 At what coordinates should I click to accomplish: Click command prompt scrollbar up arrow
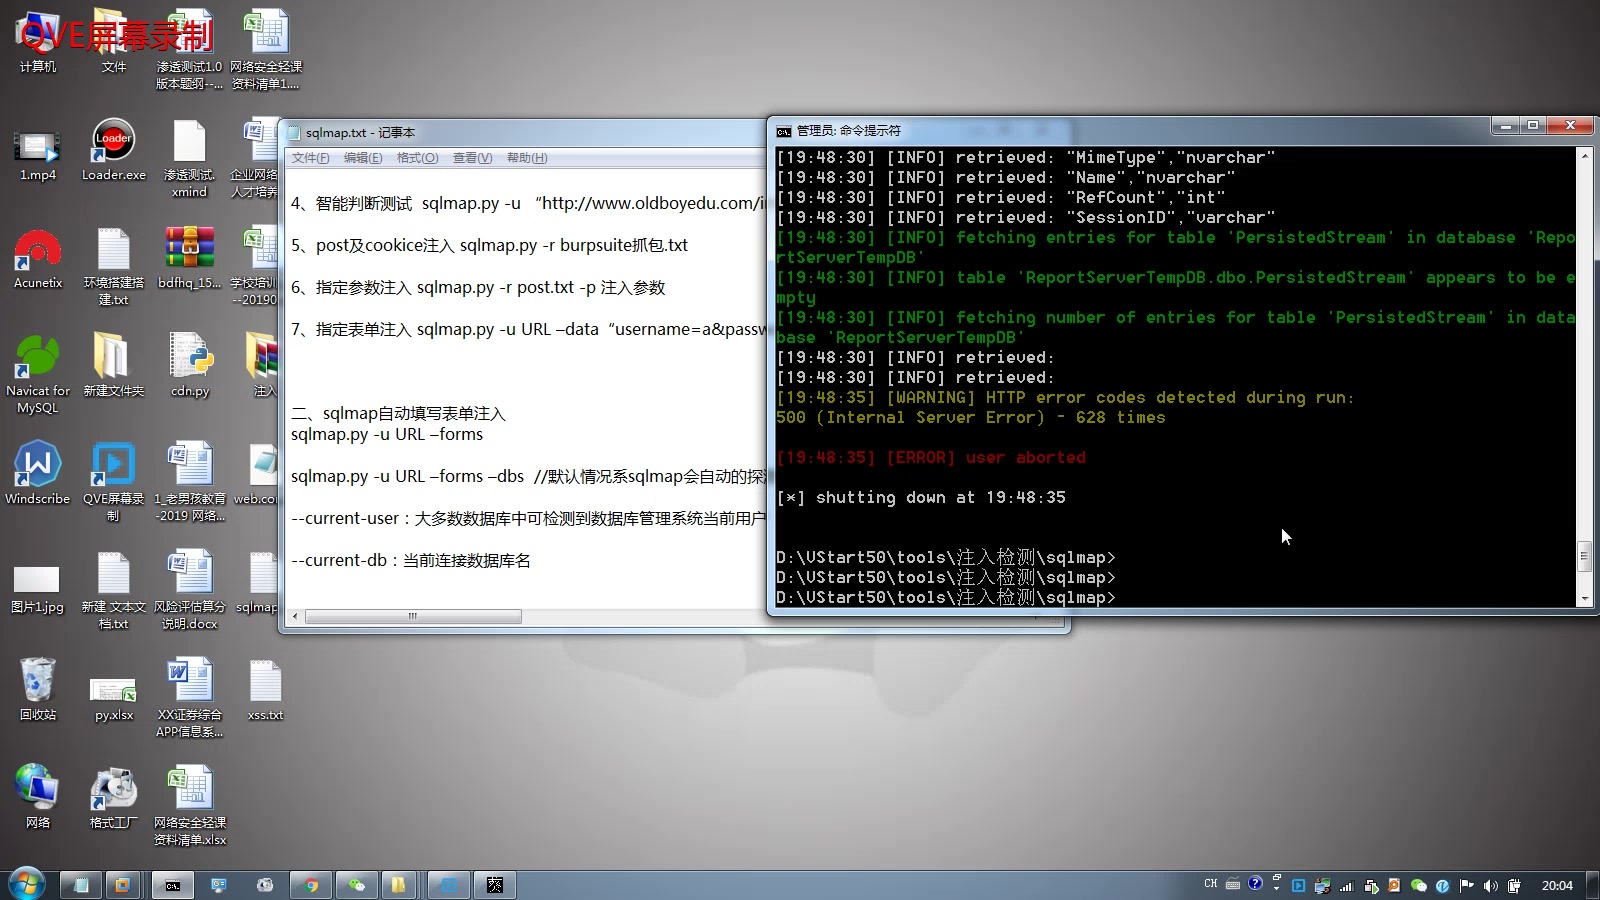[1584, 156]
